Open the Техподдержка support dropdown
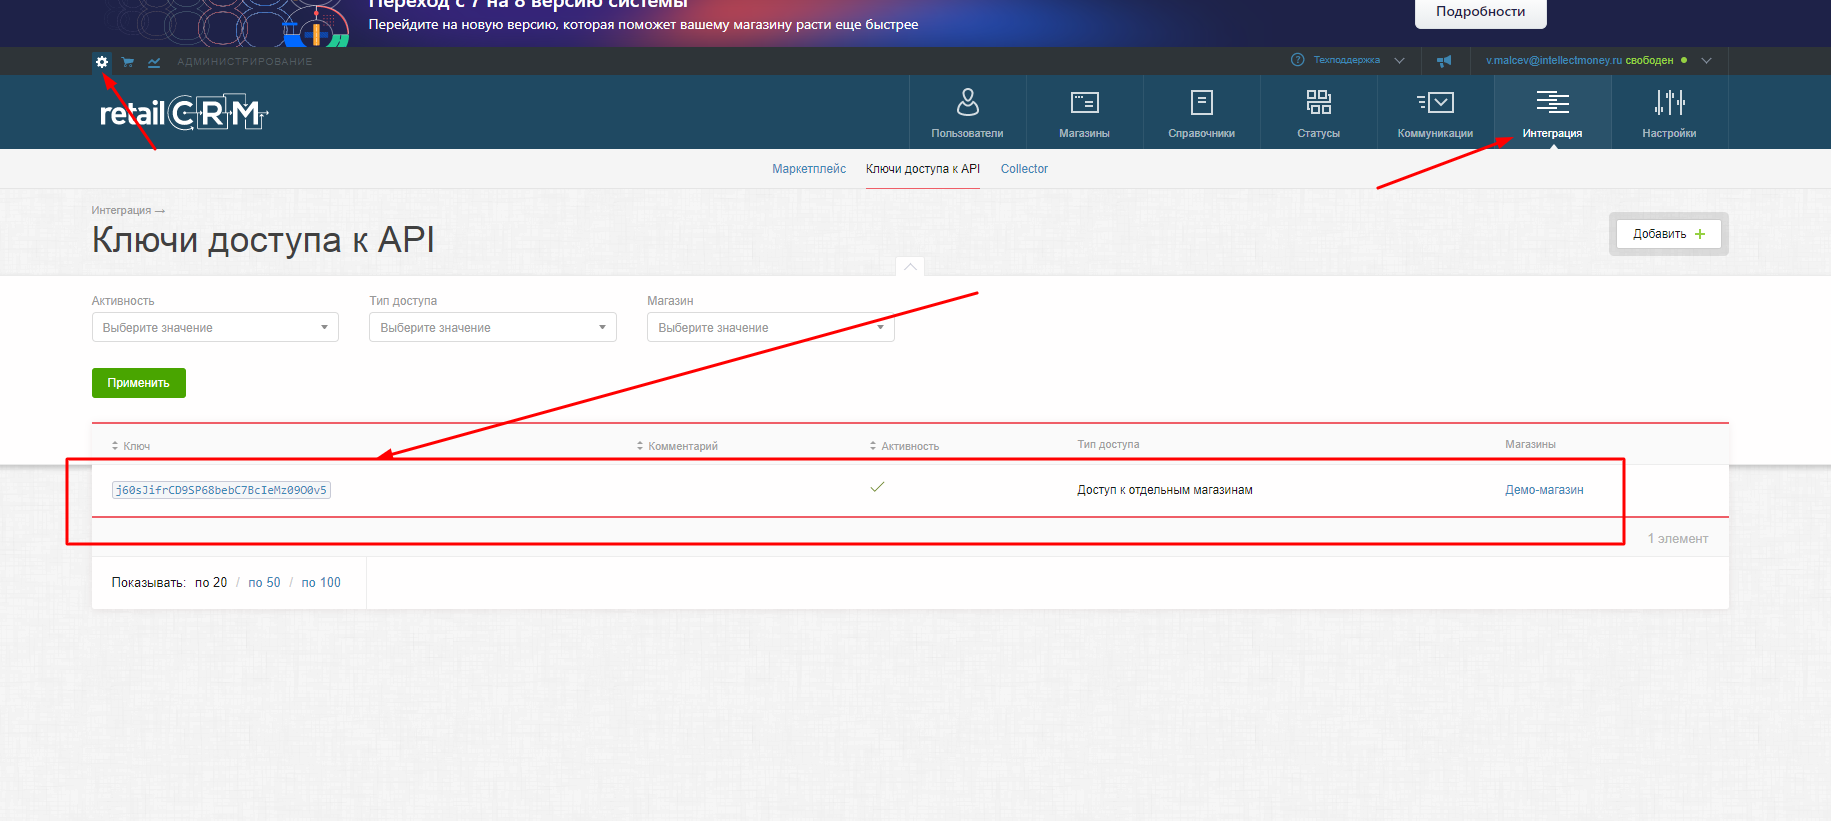 coord(1347,61)
